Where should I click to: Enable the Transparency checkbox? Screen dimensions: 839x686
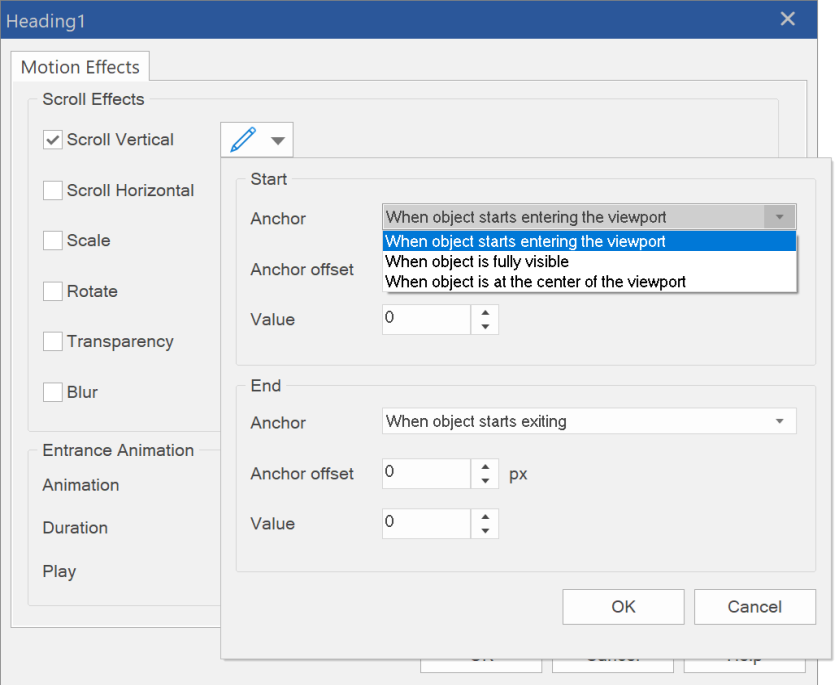point(52,342)
